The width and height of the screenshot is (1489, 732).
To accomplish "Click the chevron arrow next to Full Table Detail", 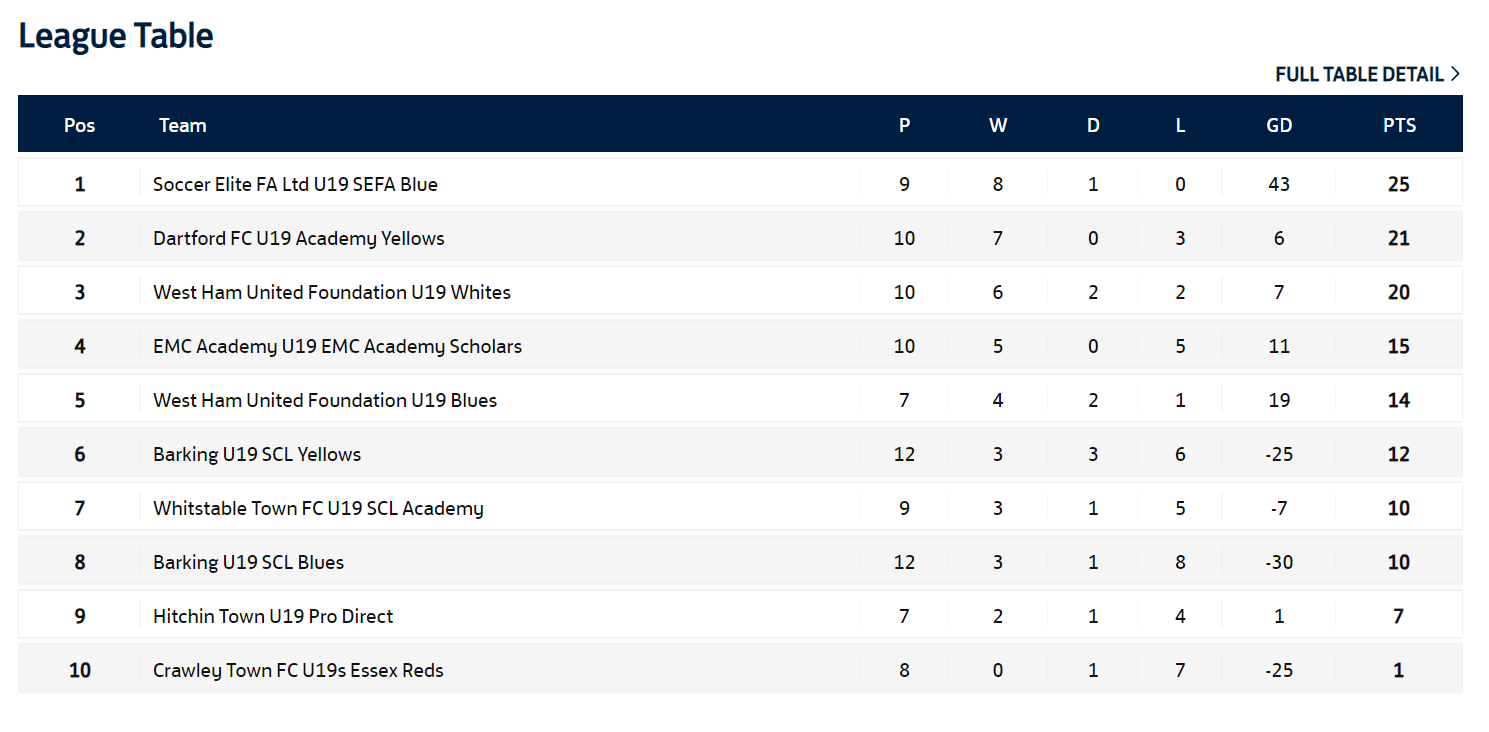I will 1455,74.
